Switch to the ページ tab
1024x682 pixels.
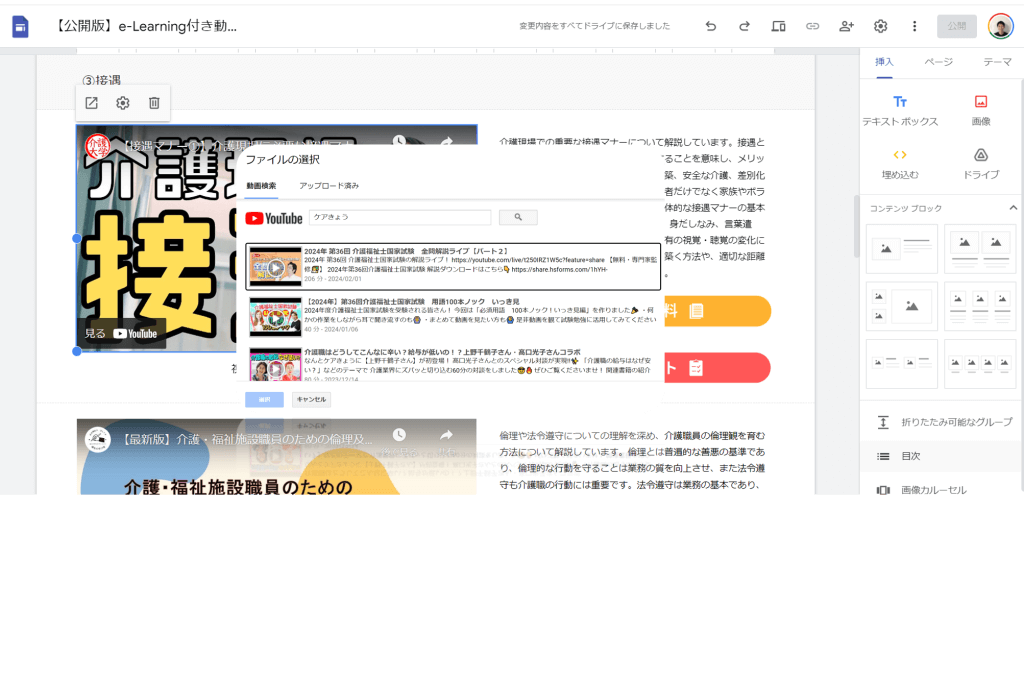938,62
